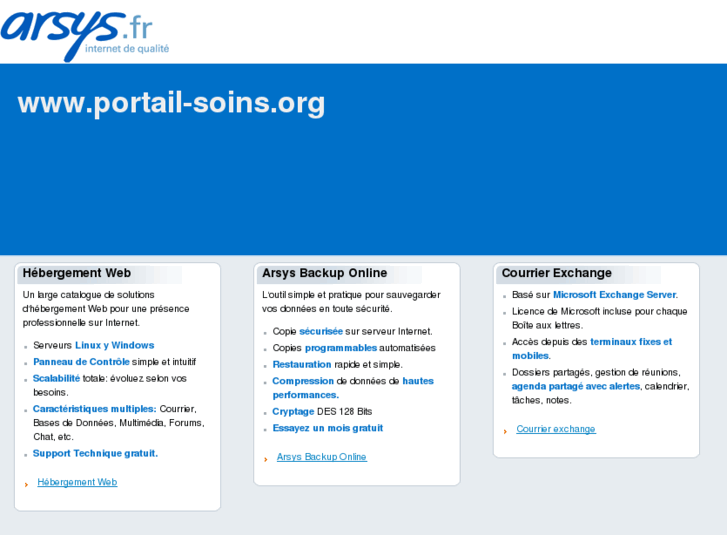The width and height of the screenshot is (727, 545).
Task: Click the www.portail-soins.org heading
Action: (171, 103)
